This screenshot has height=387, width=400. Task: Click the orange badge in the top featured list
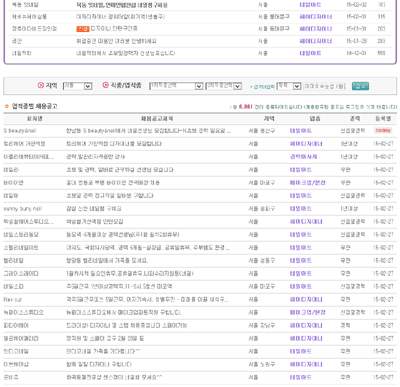82,29
